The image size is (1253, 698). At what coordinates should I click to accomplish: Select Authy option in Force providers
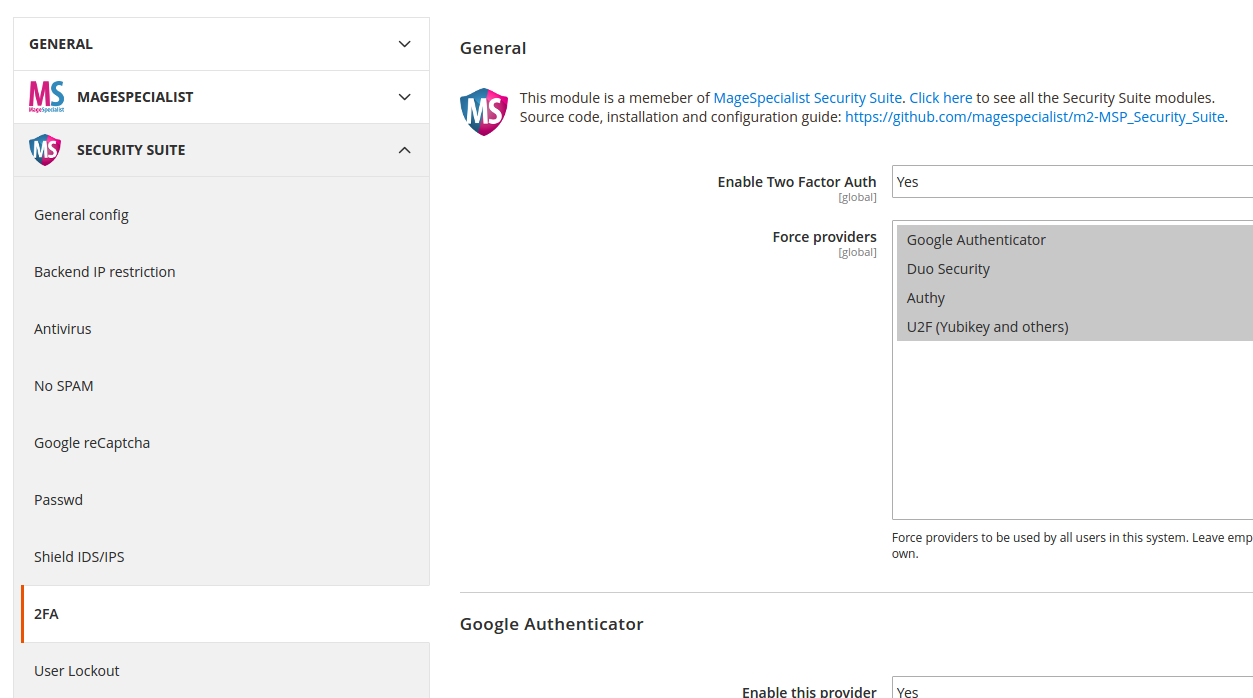tap(926, 298)
